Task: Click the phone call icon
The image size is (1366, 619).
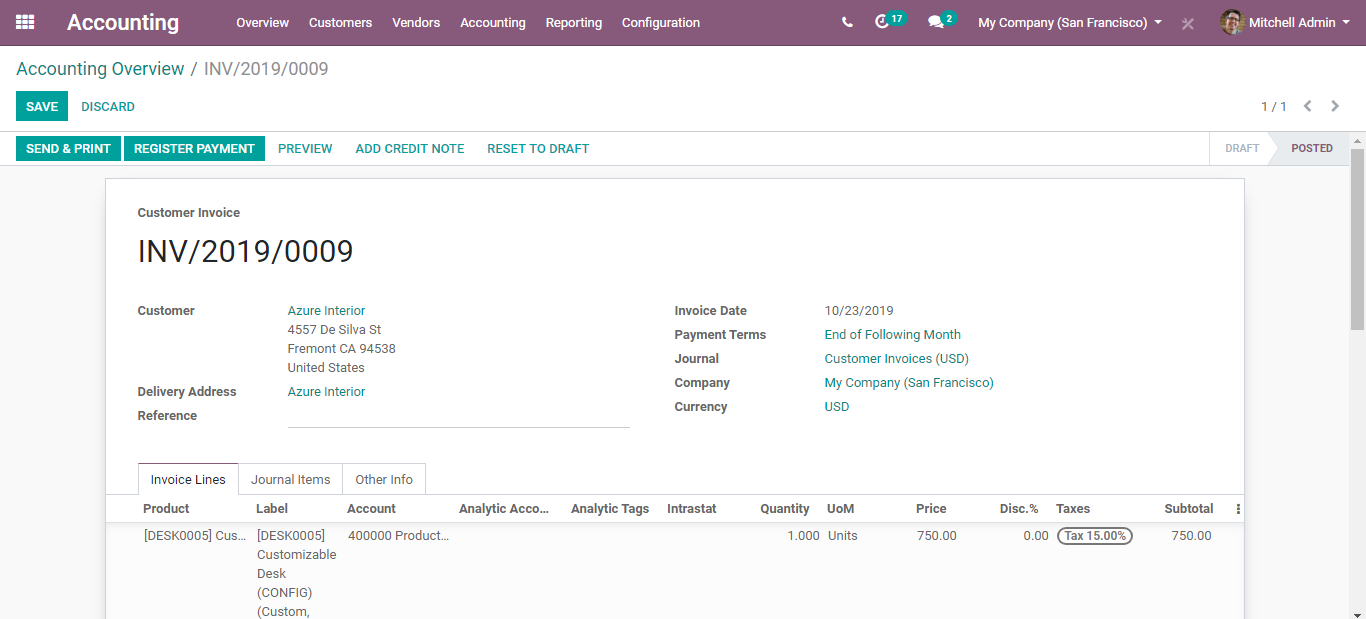Action: pyautogui.click(x=847, y=22)
